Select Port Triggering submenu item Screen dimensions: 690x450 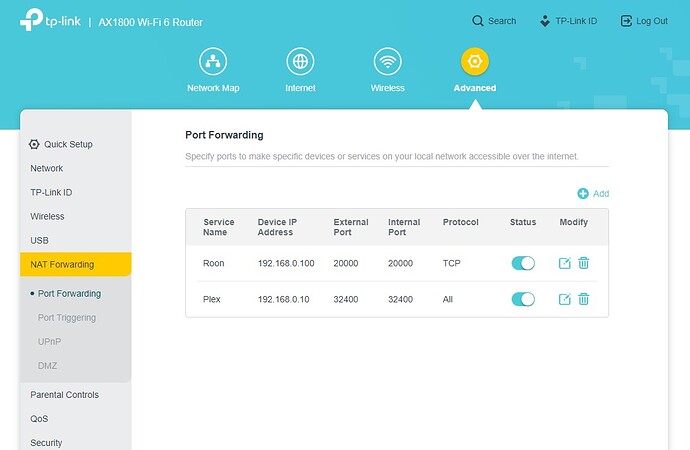coord(67,318)
